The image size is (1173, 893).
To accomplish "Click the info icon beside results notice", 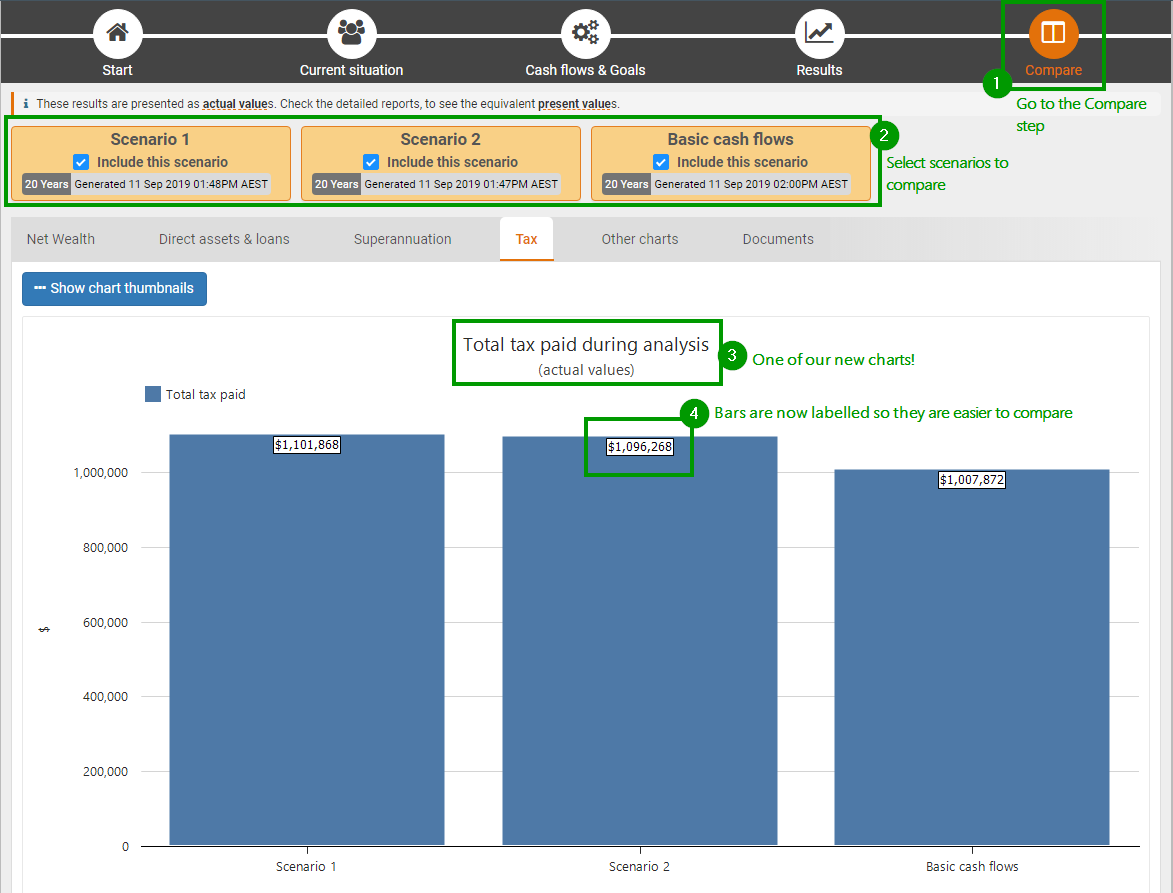I will tap(25, 104).
